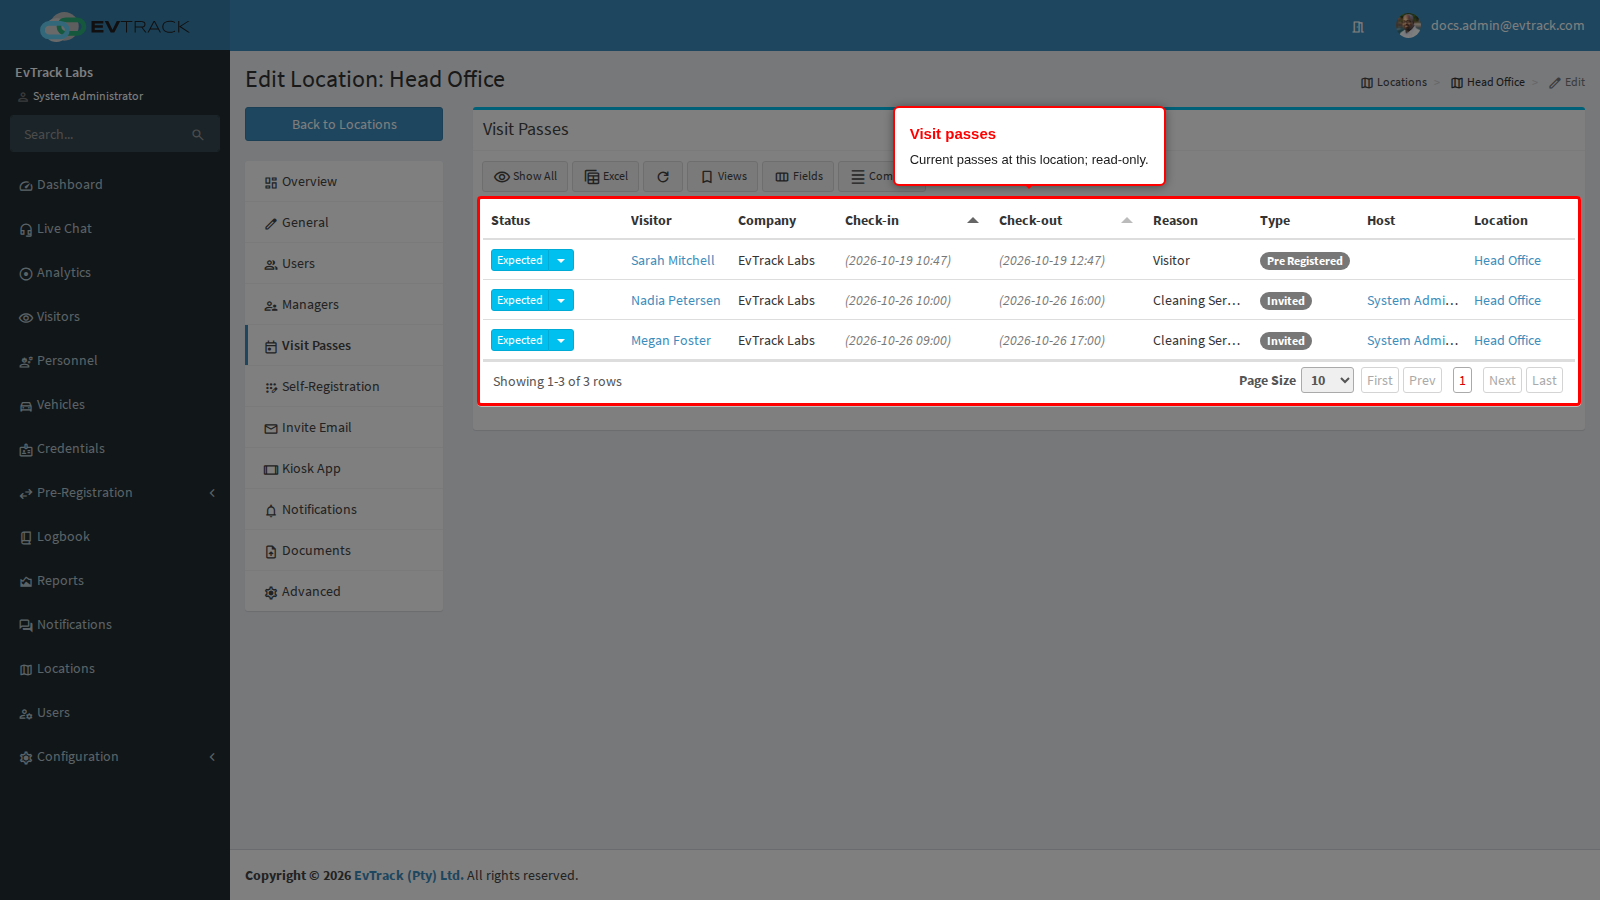The height and width of the screenshot is (900, 1600).
Task: Show All passes with eye button
Action: (x=525, y=177)
